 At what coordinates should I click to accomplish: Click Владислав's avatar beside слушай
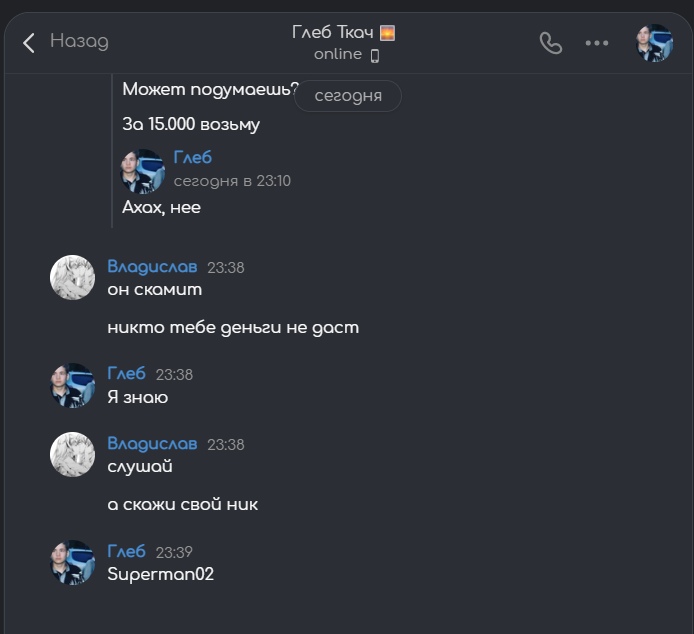tap(72, 454)
